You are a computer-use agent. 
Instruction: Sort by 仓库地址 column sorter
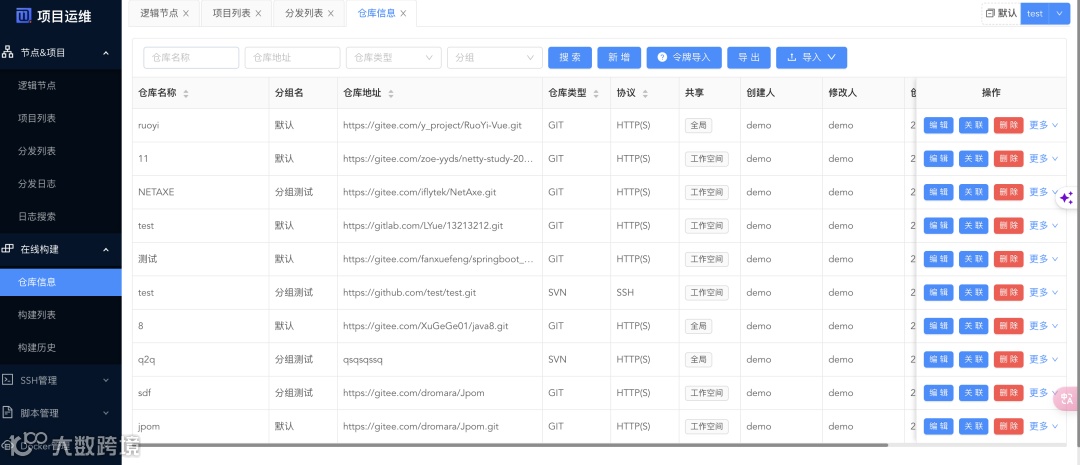(391, 94)
